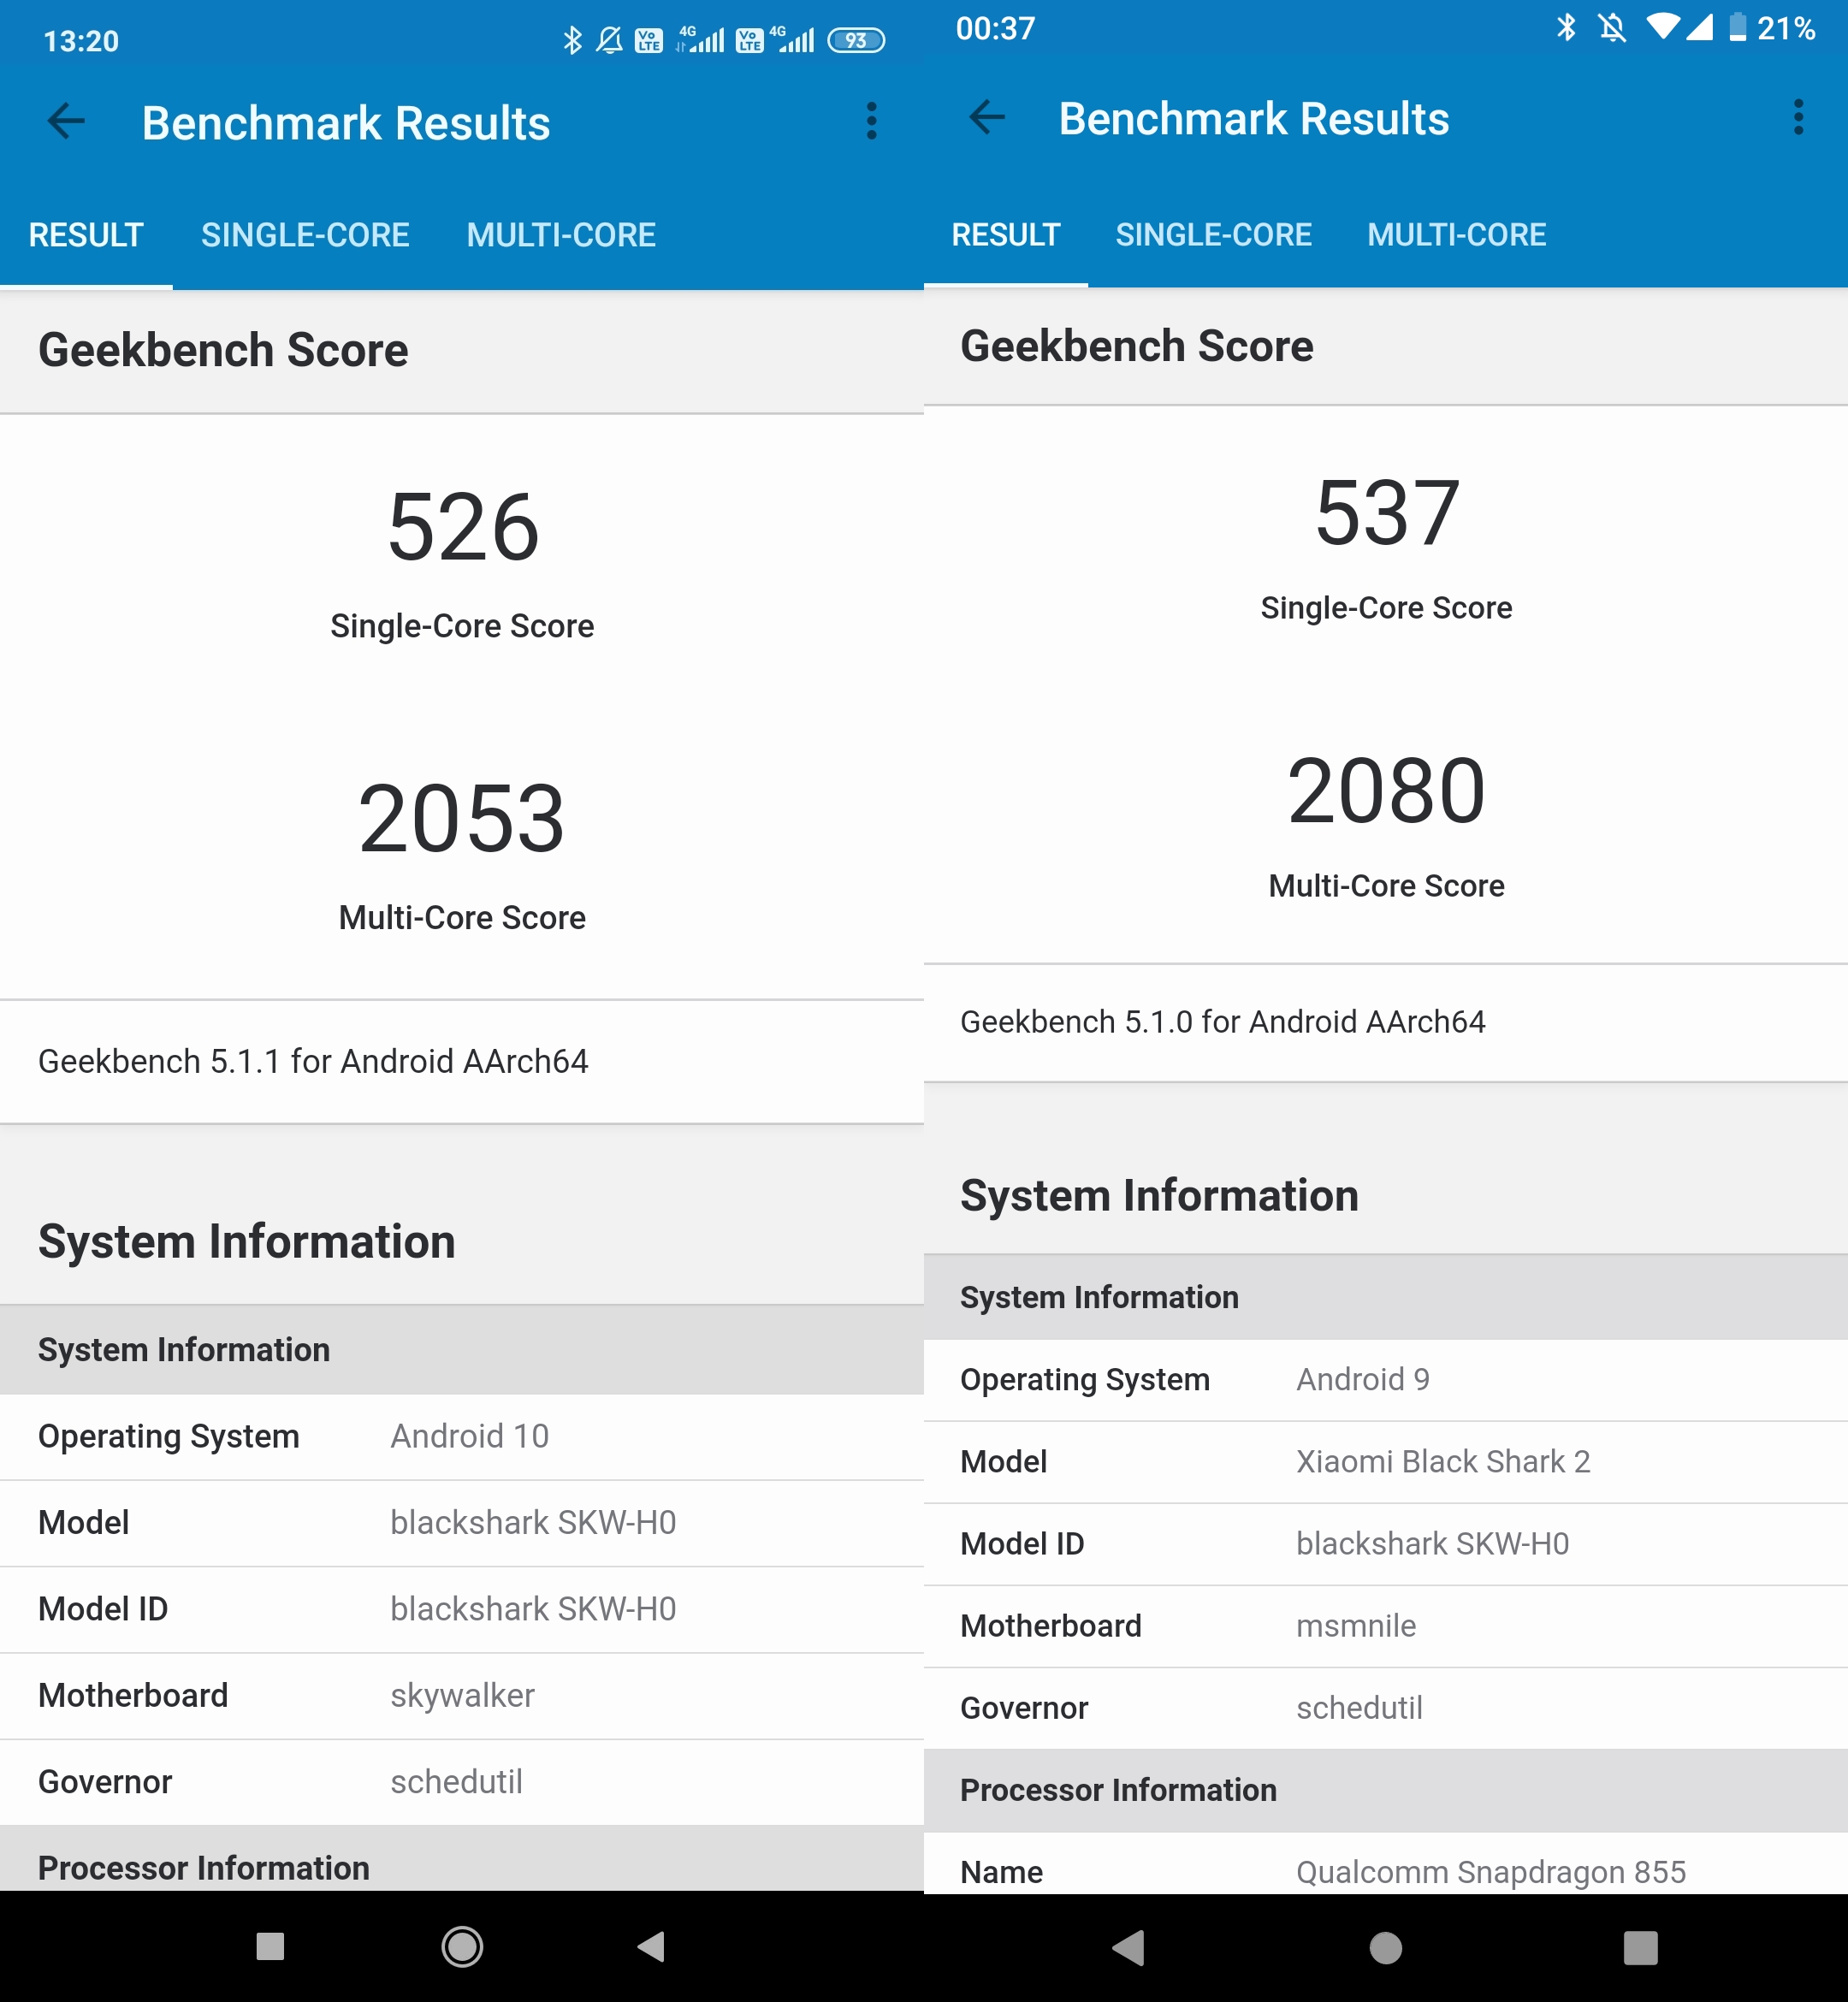Switch to SINGLE-CORE tab on left screen

click(x=305, y=235)
